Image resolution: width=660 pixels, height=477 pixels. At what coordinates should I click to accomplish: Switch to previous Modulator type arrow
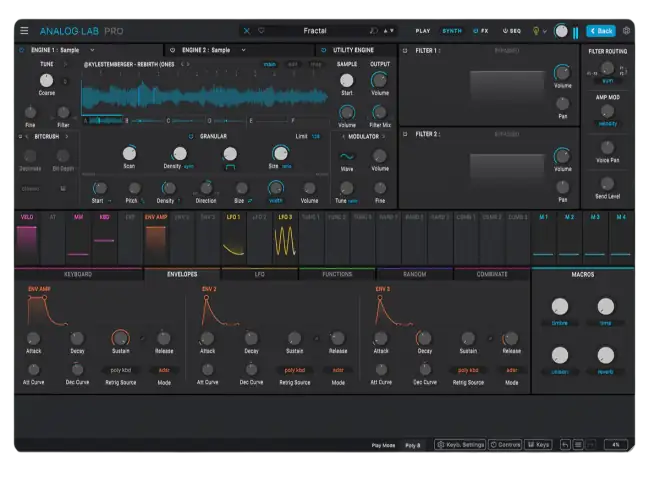(x=343, y=136)
